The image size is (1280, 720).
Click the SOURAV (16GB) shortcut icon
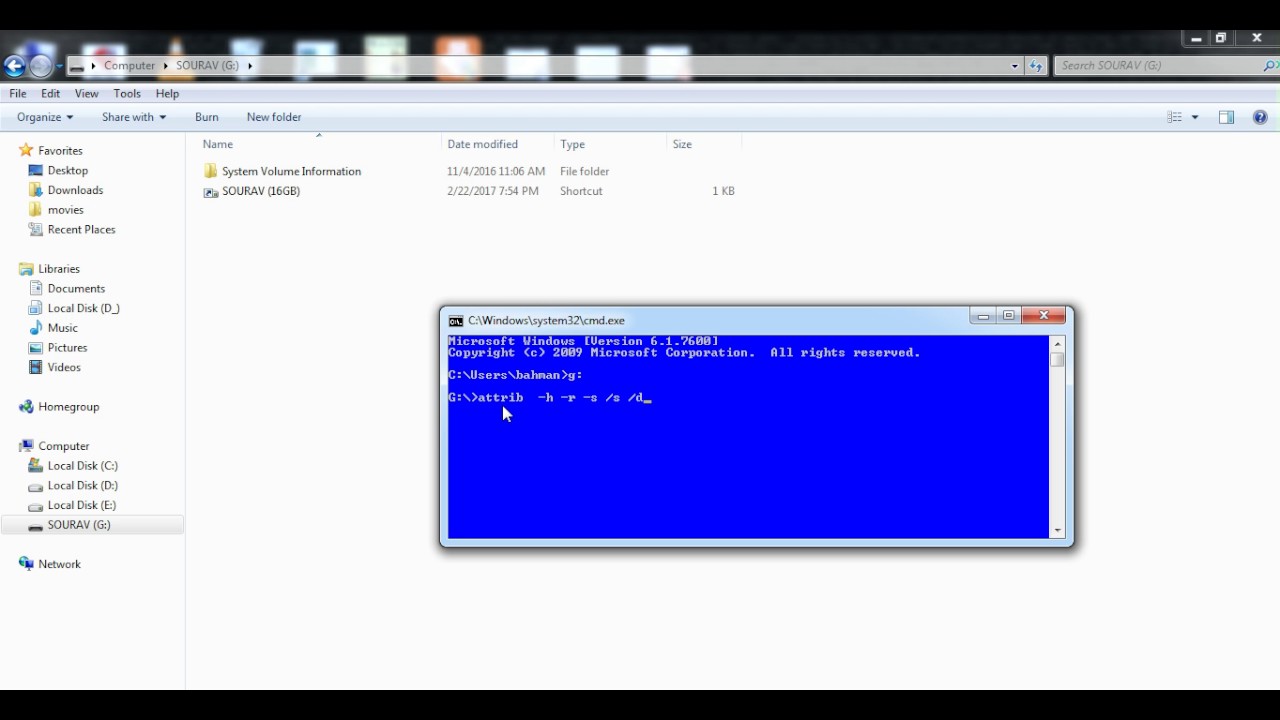(210, 191)
